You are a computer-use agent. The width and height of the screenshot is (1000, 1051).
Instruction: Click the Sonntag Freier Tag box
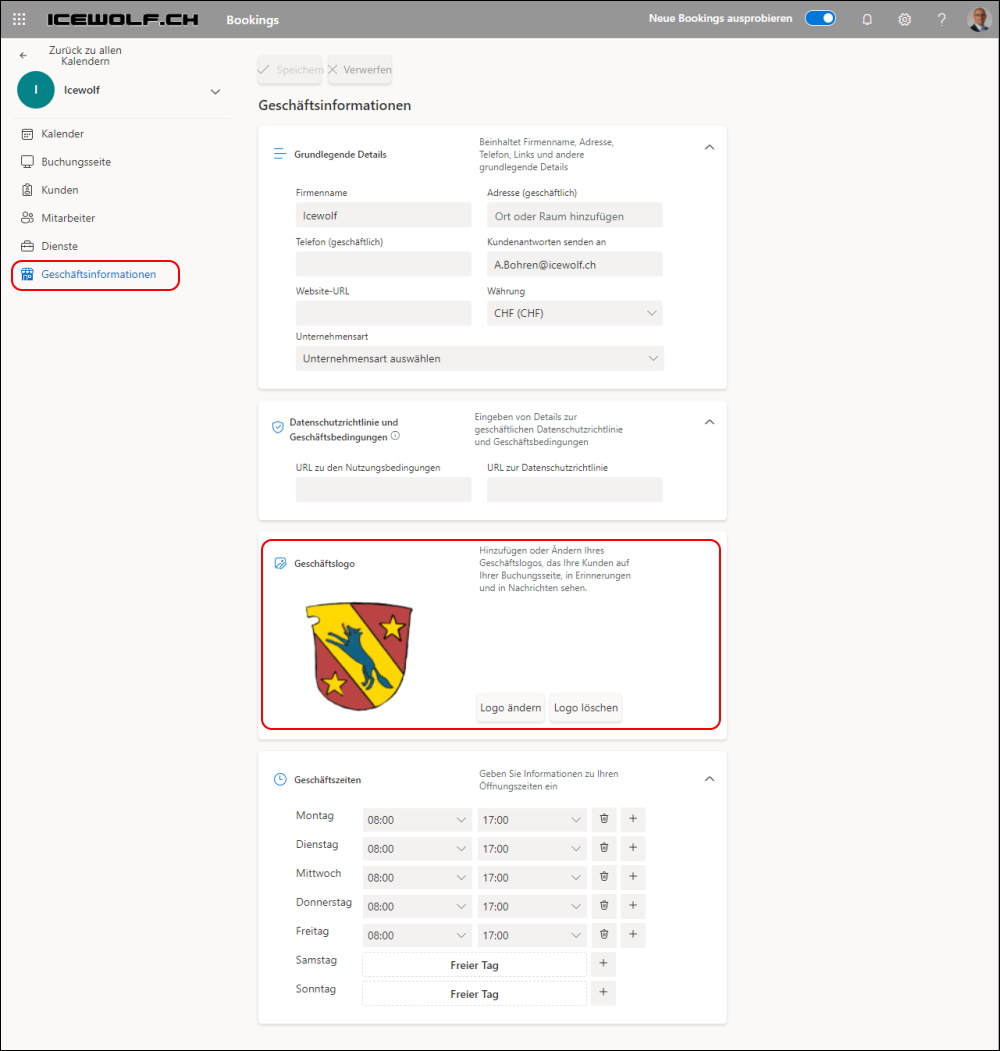[475, 994]
